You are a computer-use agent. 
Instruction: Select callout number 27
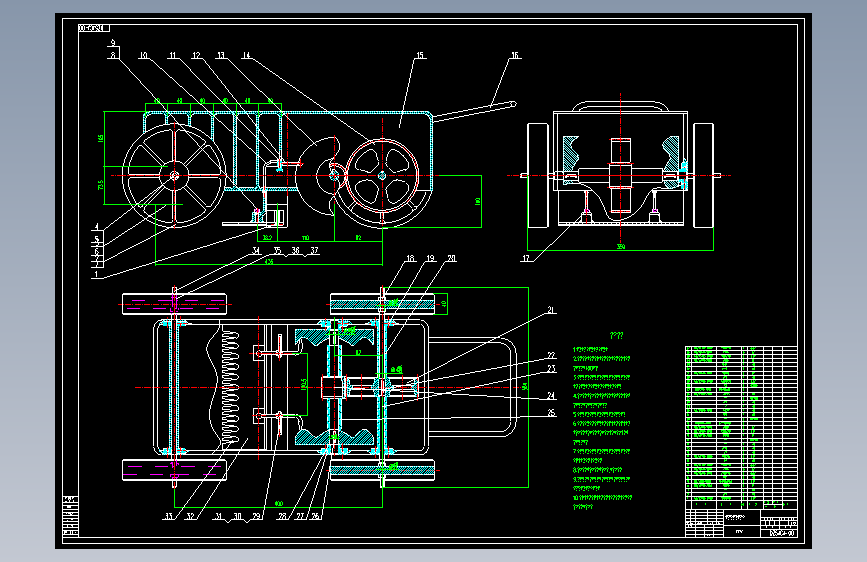tap(300, 516)
